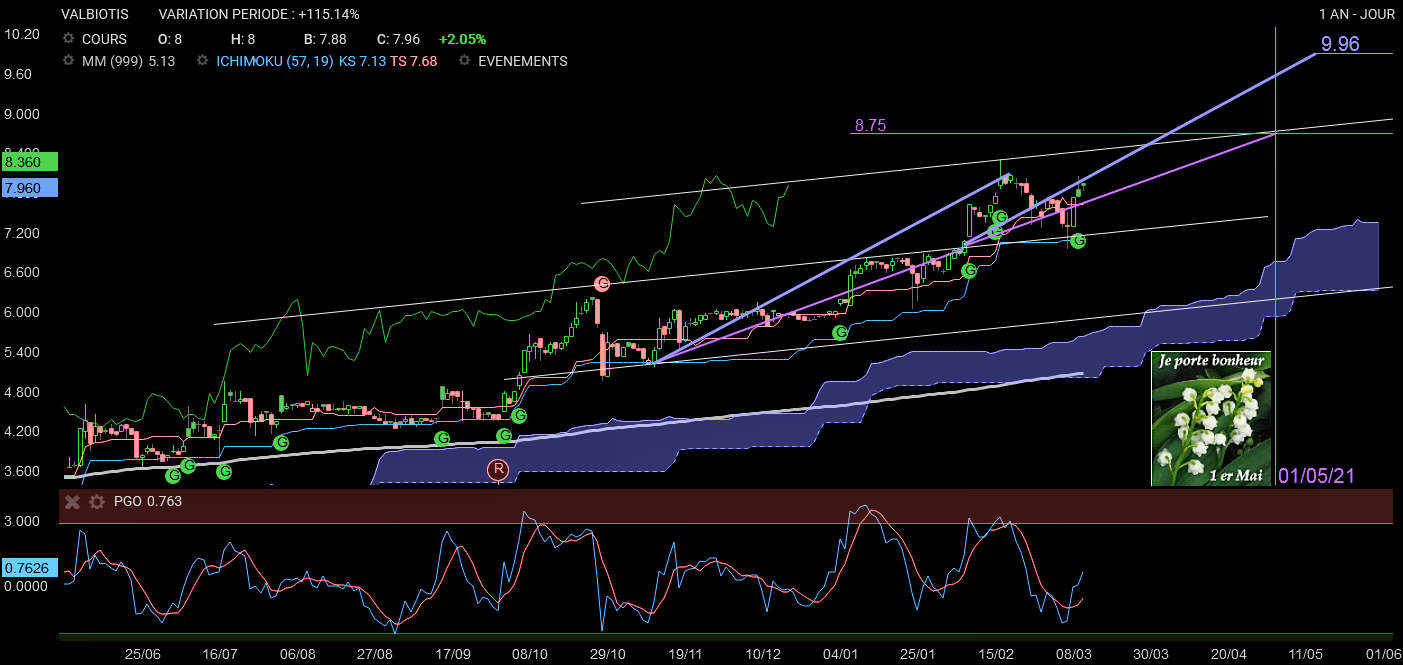Image resolution: width=1403 pixels, height=665 pixels.
Task: Click the 9.96 target price annotation
Action: pyautogui.click(x=1340, y=44)
